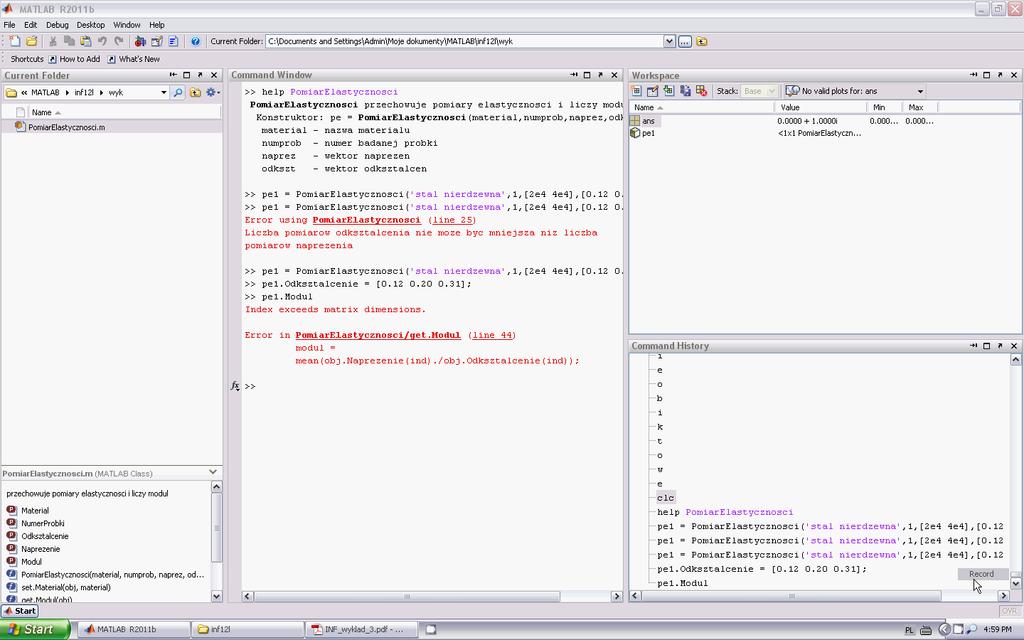
Task: Click the Paste clipboard toolbar icon
Action: (x=86, y=41)
